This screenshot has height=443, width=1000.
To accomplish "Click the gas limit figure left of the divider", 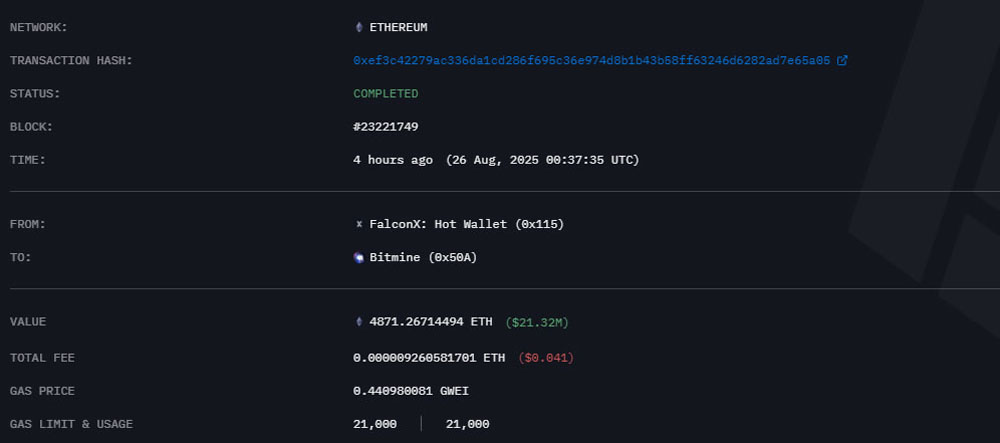I will click(375, 424).
